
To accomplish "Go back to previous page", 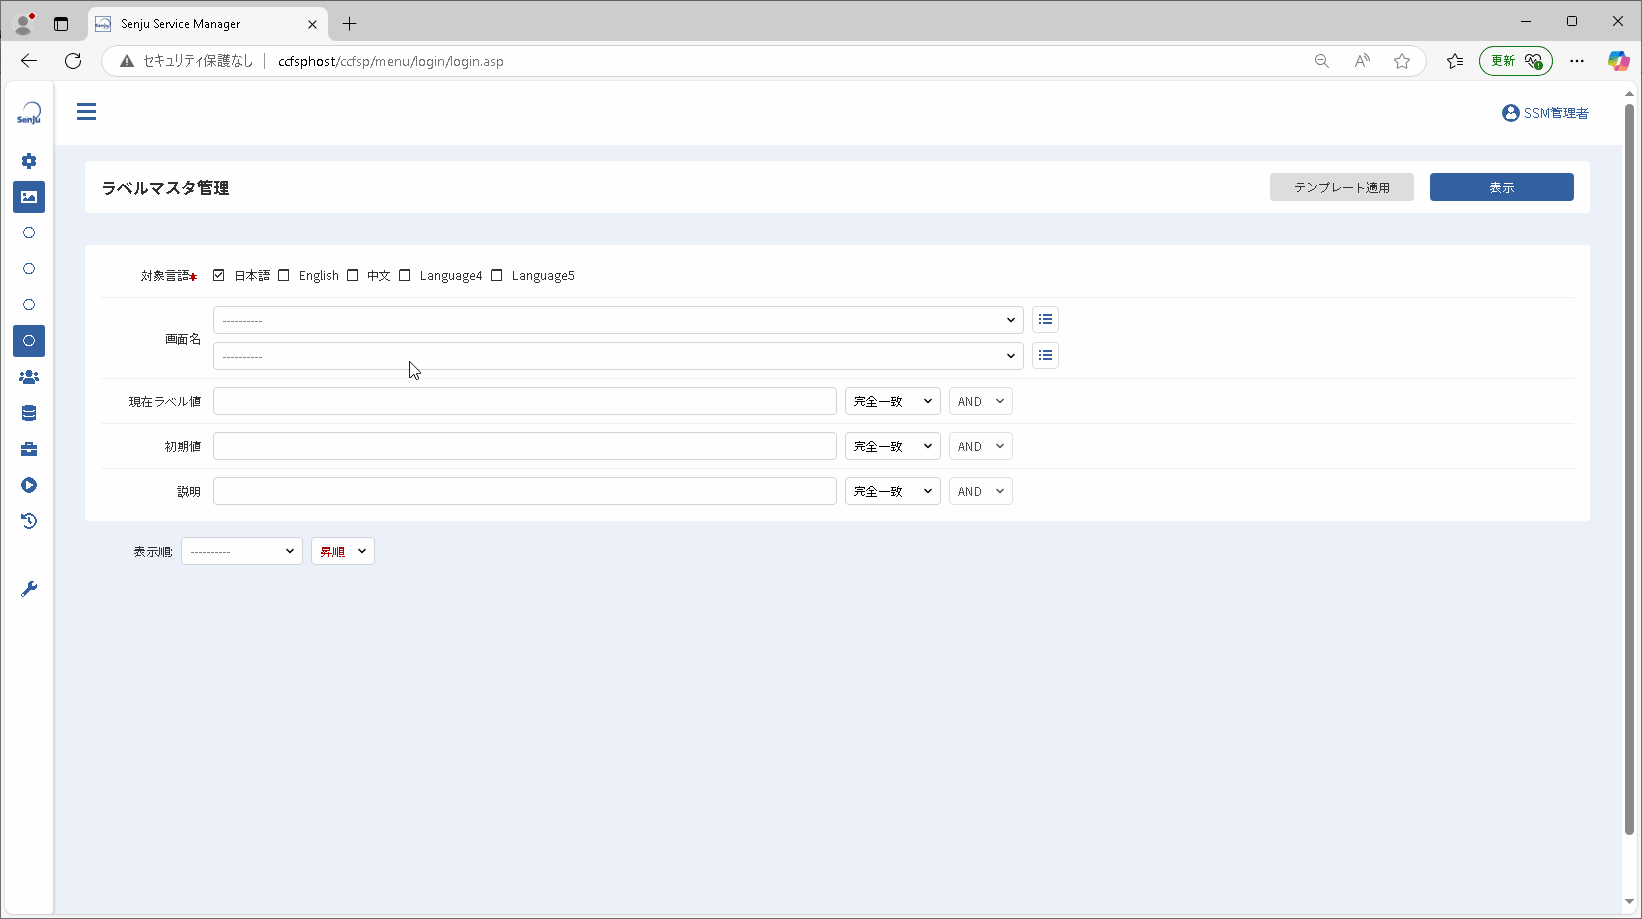I will tap(29, 61).
